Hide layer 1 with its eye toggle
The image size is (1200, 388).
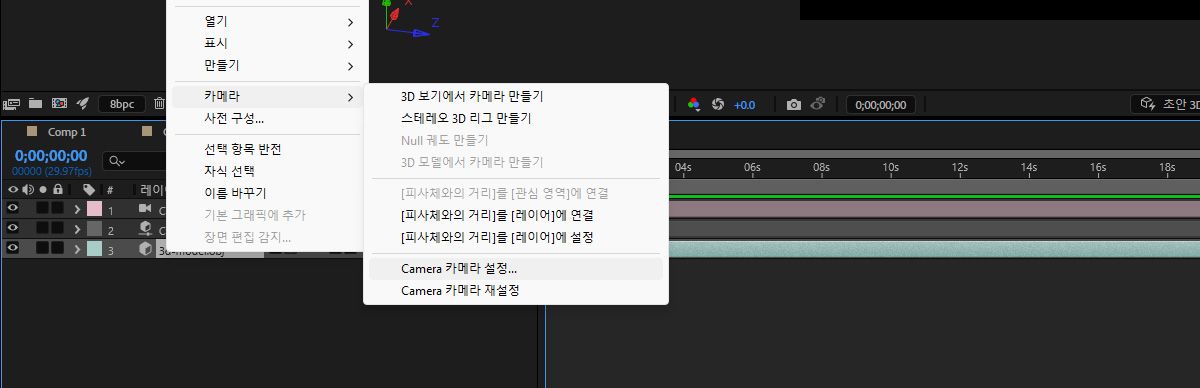13,209
